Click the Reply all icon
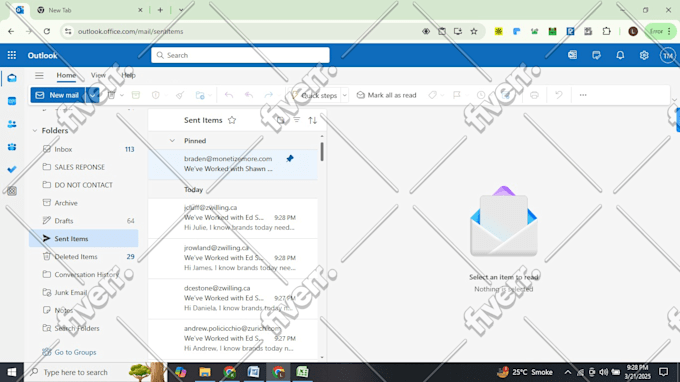This screenshot has height=382, width=680. pos(249,95)
